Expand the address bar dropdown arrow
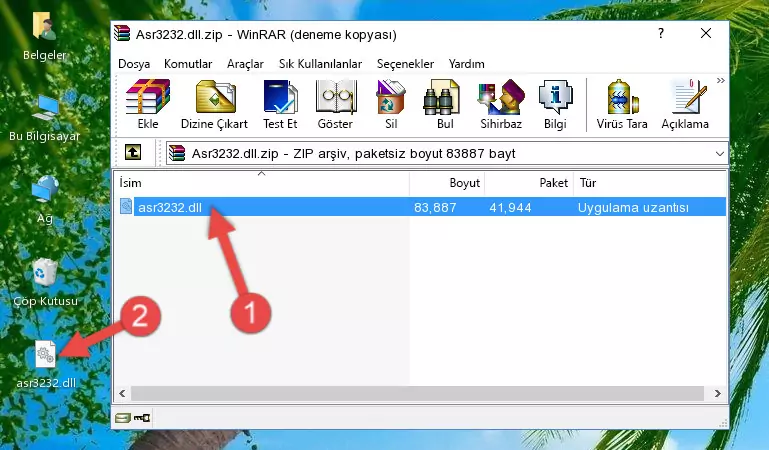769x450 pixels. 719,153
